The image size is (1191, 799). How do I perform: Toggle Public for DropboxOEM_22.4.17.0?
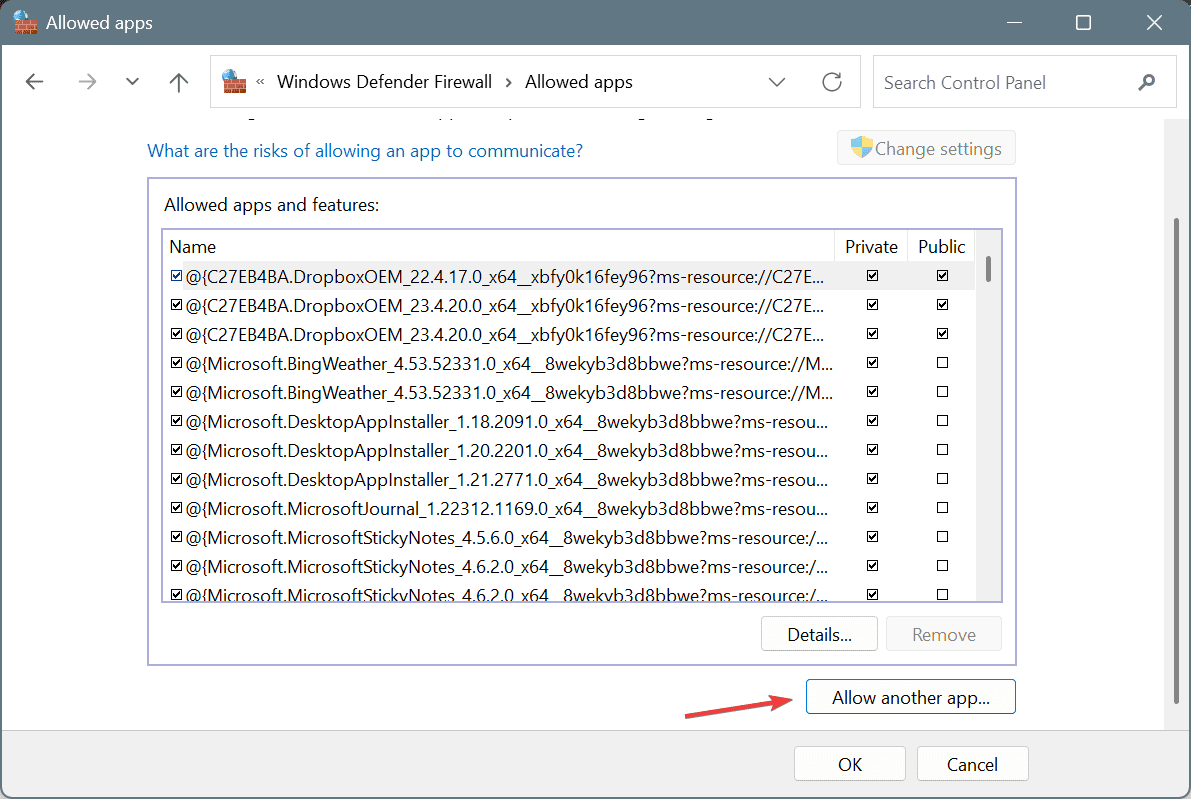(x=942, y=276)
